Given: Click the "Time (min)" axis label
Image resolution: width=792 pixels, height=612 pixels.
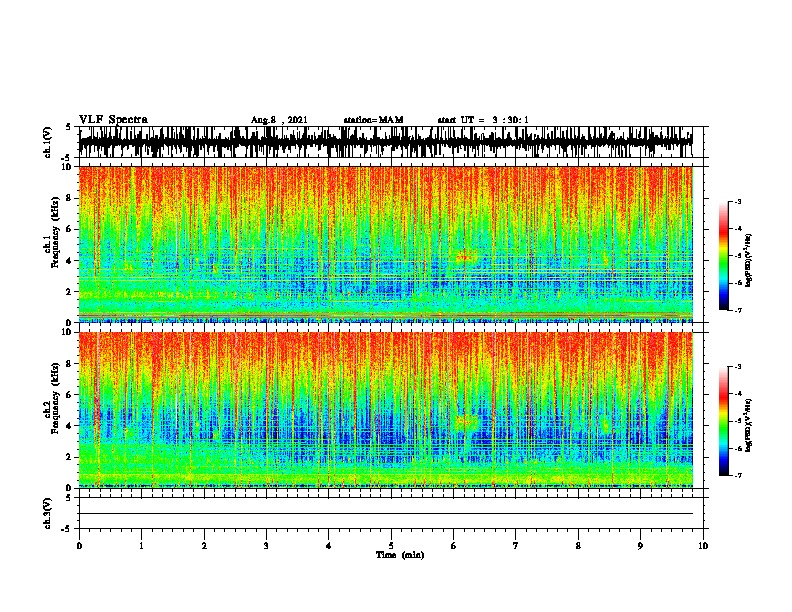Looking at the screenshot, I should 400,555.
